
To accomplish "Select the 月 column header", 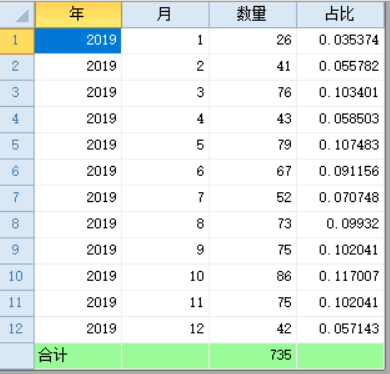I will [x=165, y=14].
